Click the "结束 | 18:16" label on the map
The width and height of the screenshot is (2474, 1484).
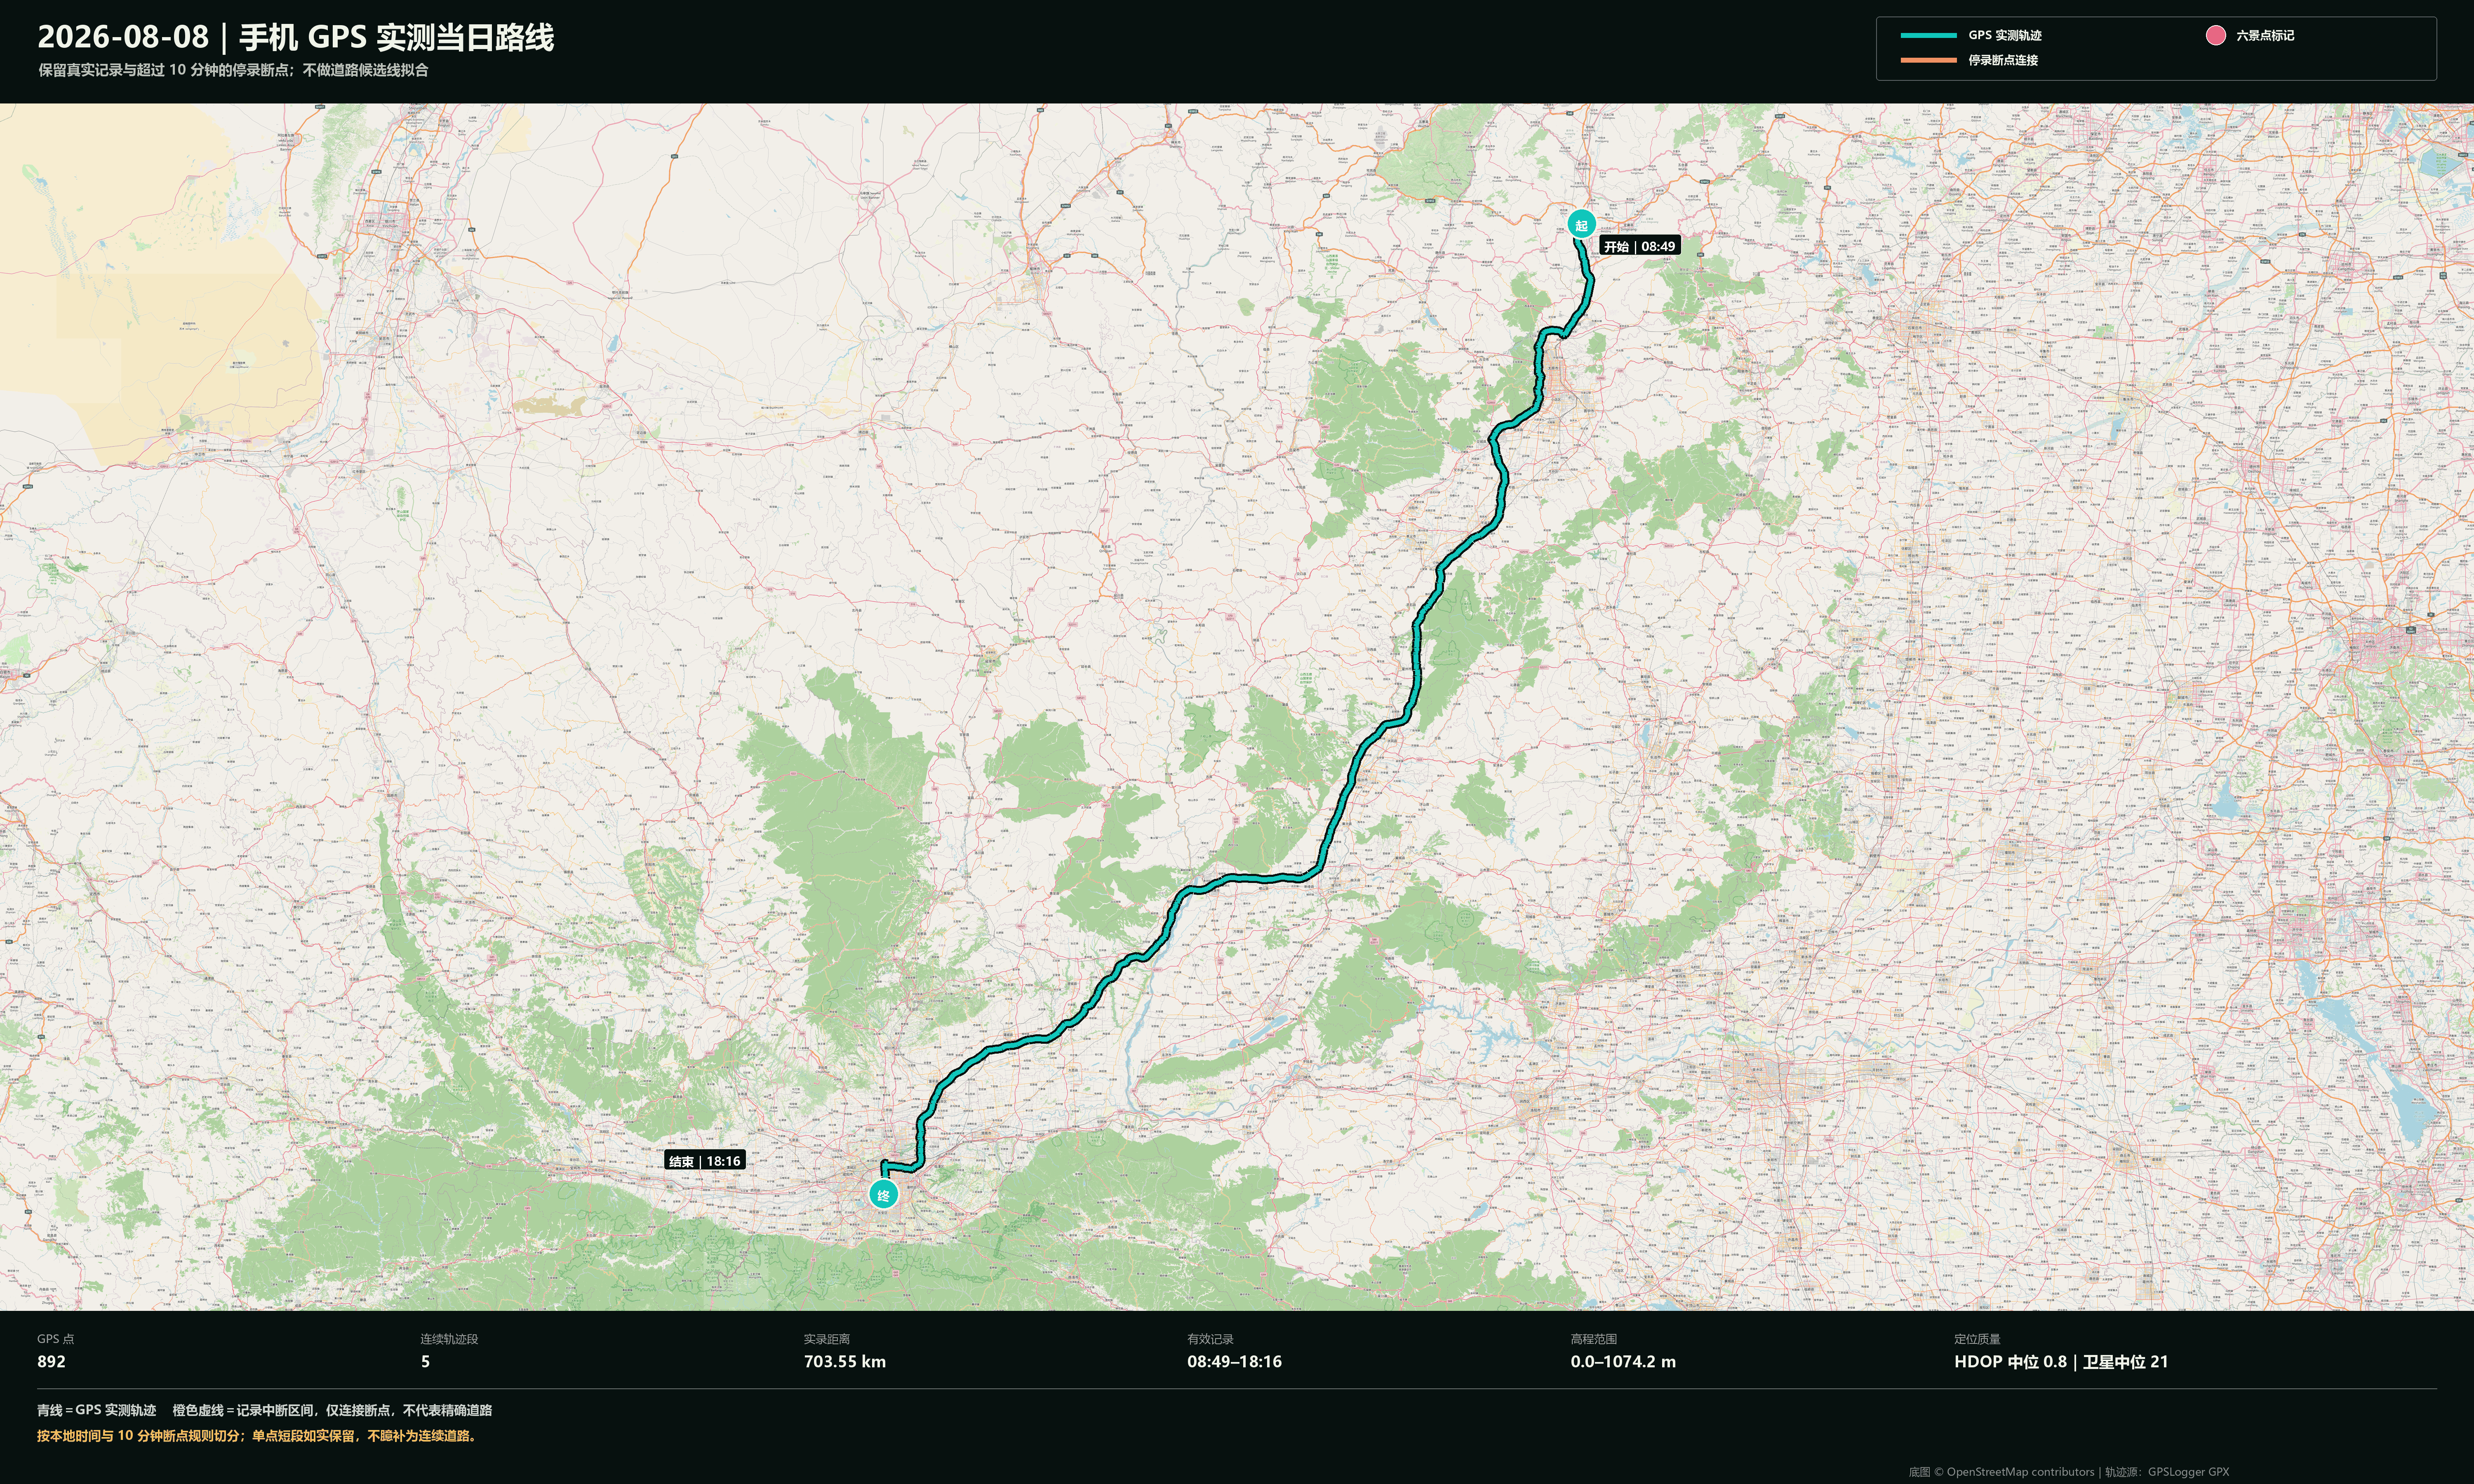click(705, 1161)
